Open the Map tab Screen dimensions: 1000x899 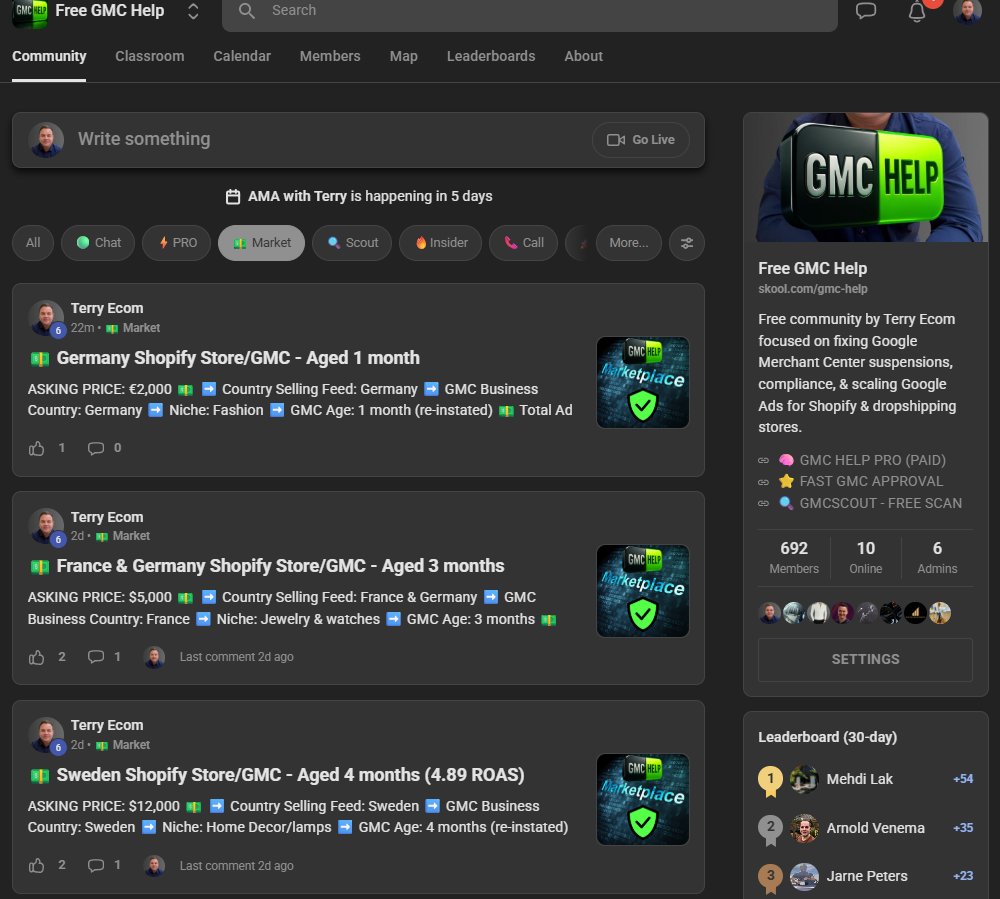click(x=404, y=56)
